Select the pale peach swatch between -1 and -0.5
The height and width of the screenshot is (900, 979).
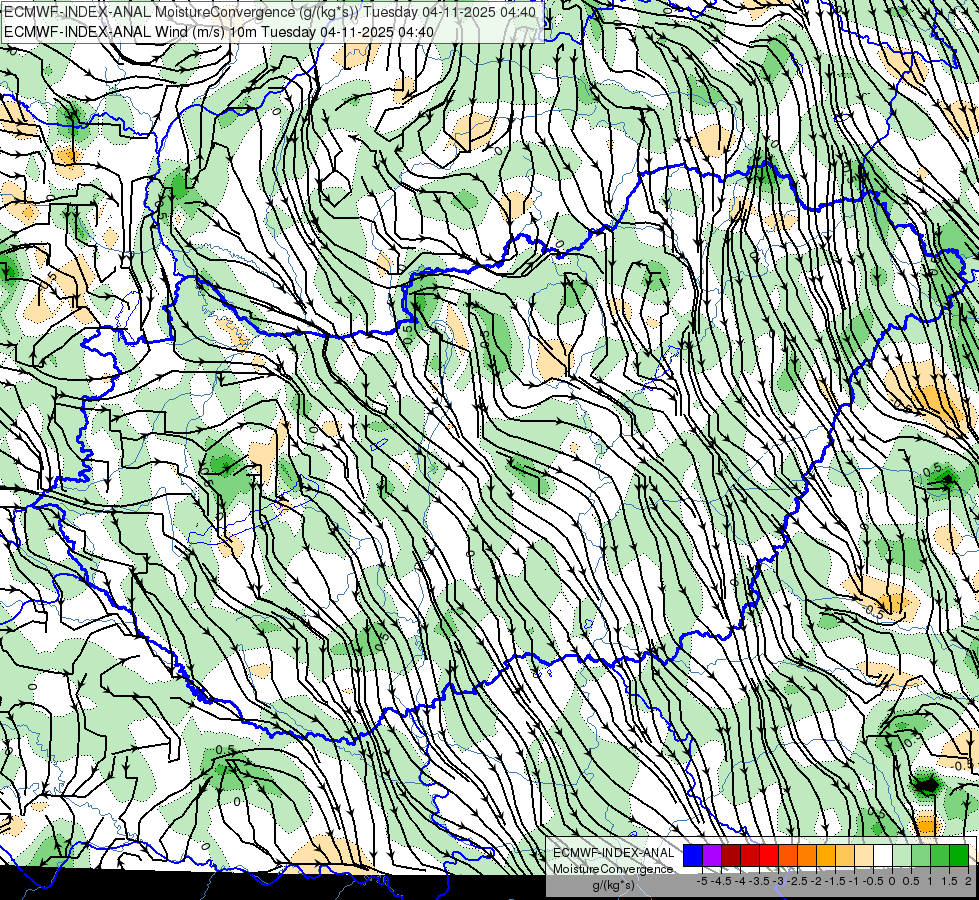point(864,855)
